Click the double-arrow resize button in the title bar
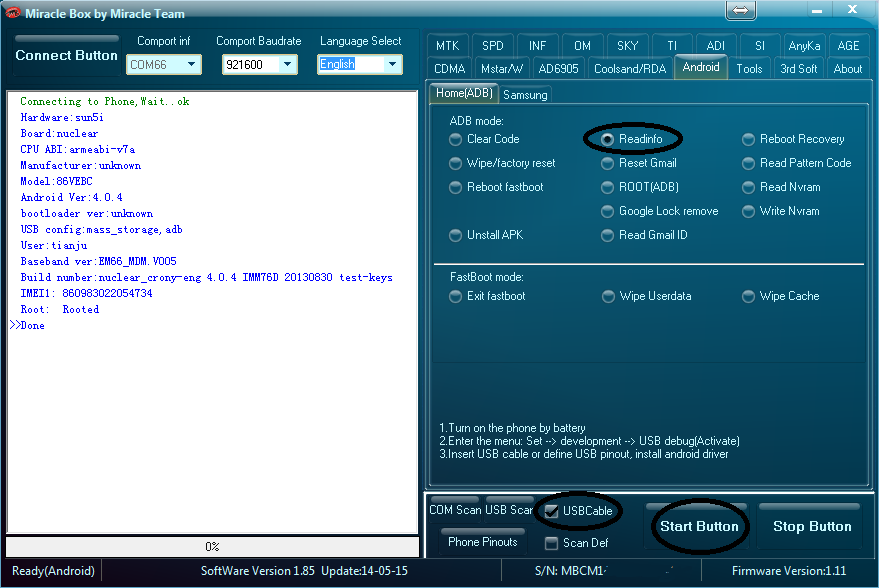Viewport: 879px width, 588px height. tap(740, 11)
